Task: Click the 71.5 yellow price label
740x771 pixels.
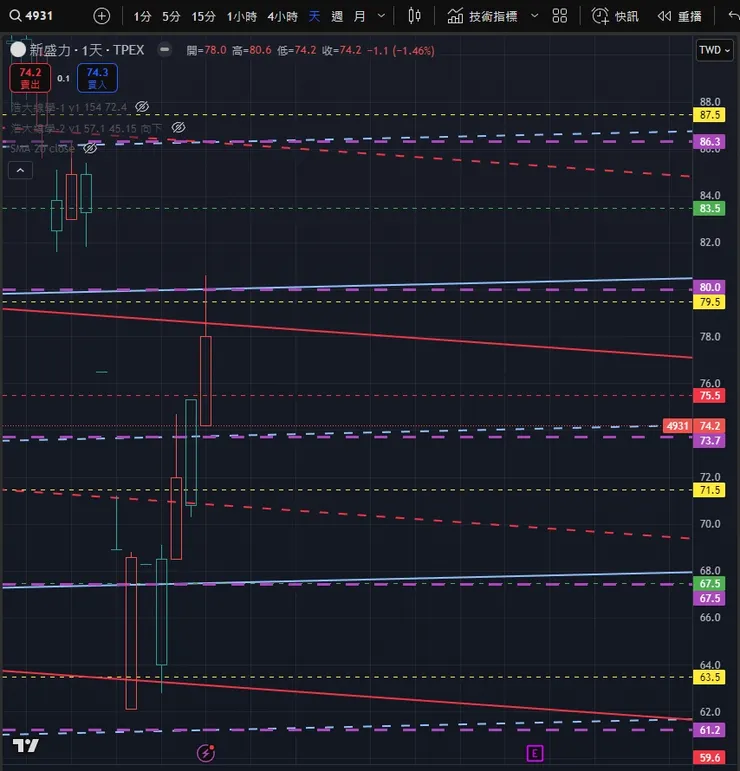Action: [x=709, y=490]
